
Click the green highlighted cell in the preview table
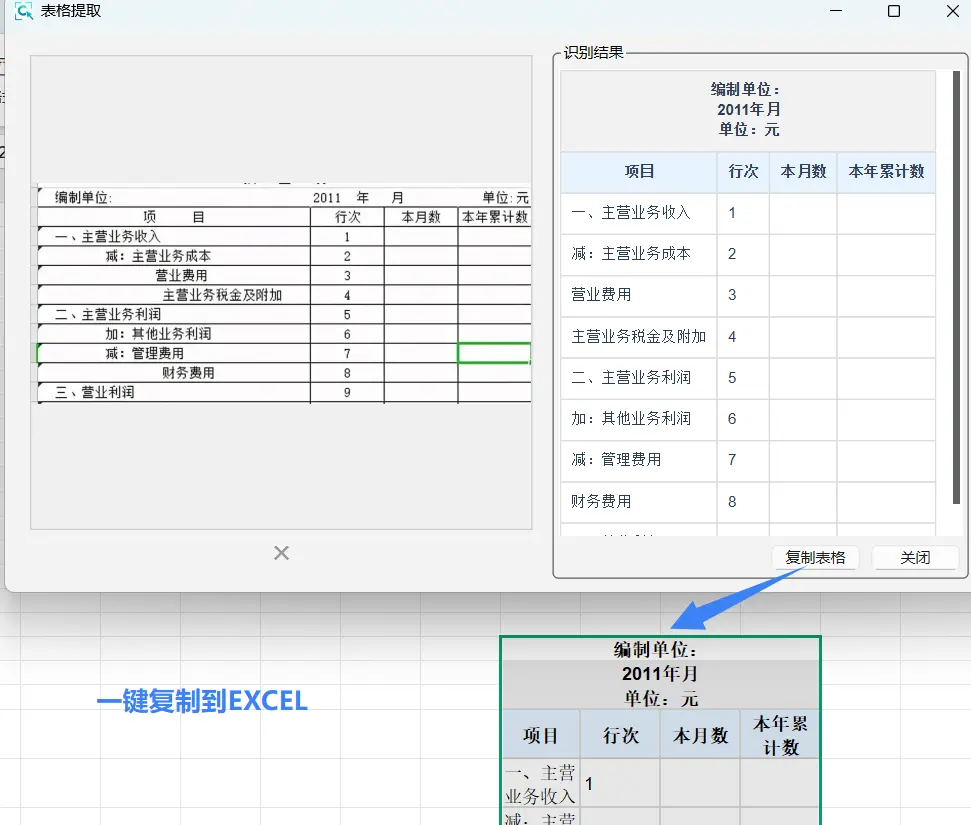point(494,352)
